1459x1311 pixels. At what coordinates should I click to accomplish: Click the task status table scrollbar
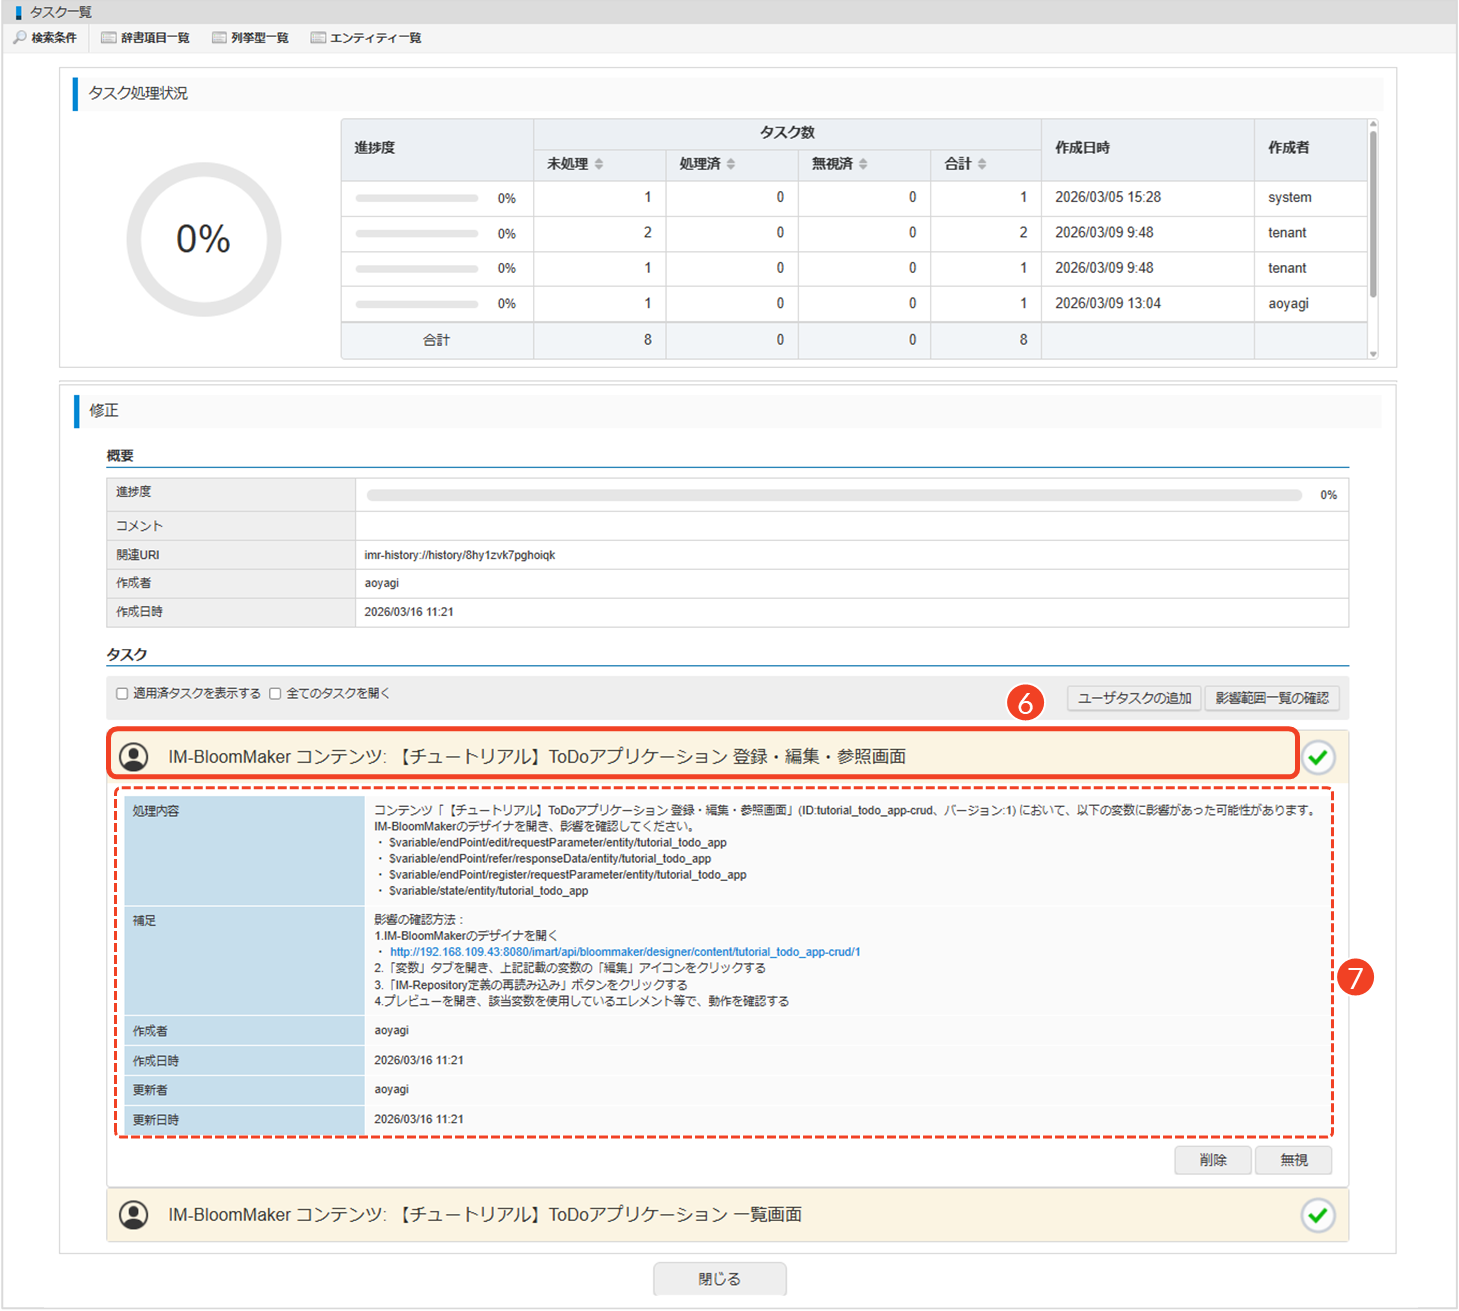coord(1373,215)
